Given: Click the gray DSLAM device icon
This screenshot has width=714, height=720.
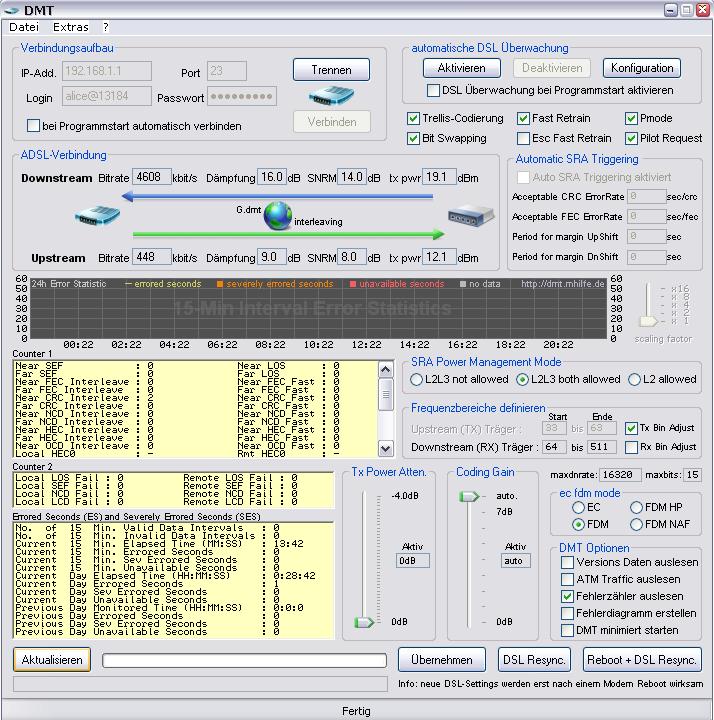Looking at the screenshot, I should click(472, 215).
